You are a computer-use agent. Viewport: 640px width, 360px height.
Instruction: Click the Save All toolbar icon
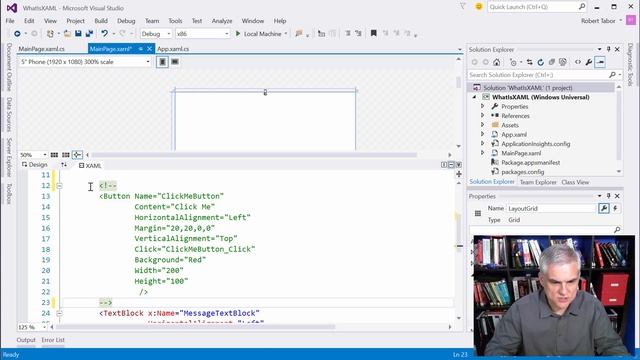[89, 34]
